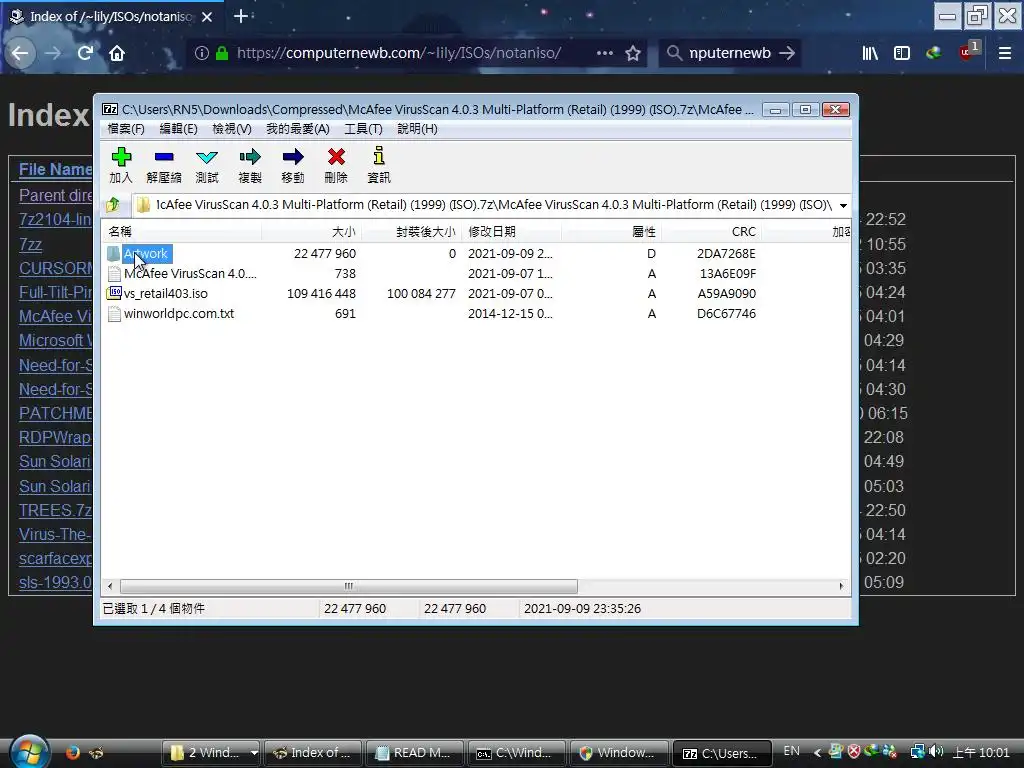Open the 7zz link in browser listing

tap(31, 244)
